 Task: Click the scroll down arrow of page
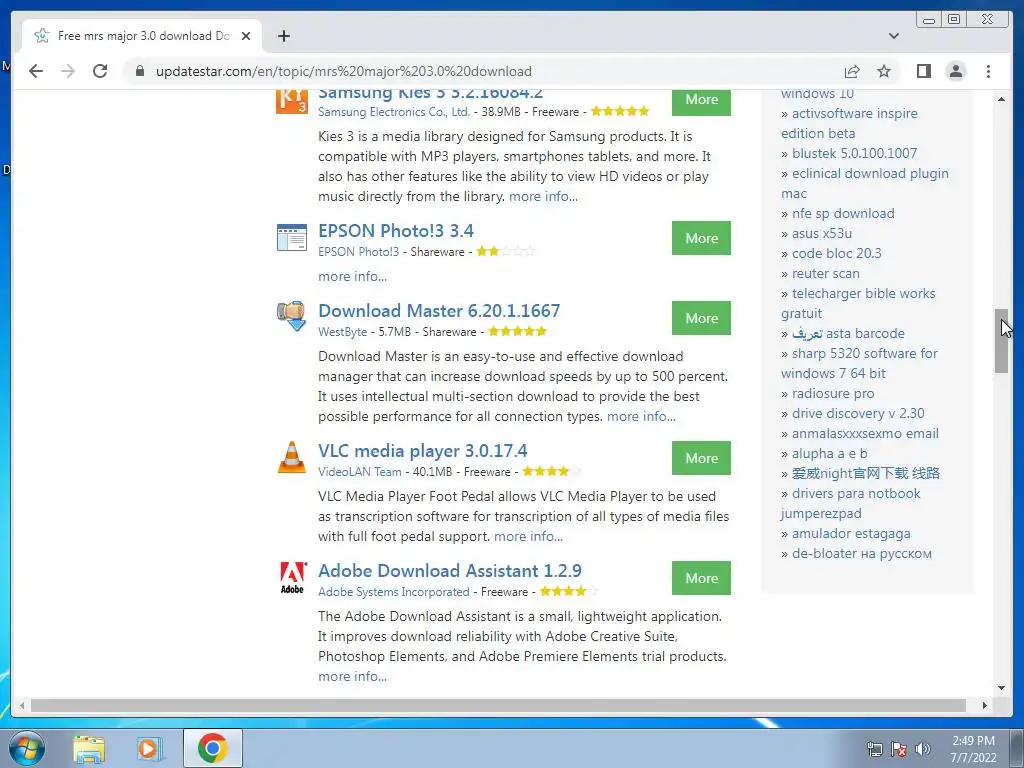(1001, 688)
